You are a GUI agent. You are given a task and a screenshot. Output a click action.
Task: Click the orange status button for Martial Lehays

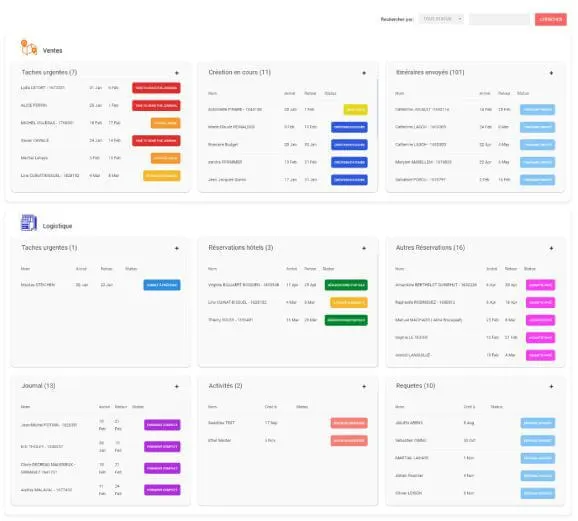click(166, 158)
